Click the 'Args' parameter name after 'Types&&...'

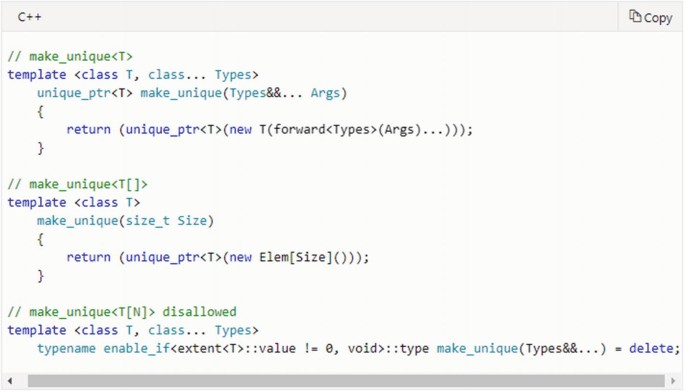click(x=325, y=93)
